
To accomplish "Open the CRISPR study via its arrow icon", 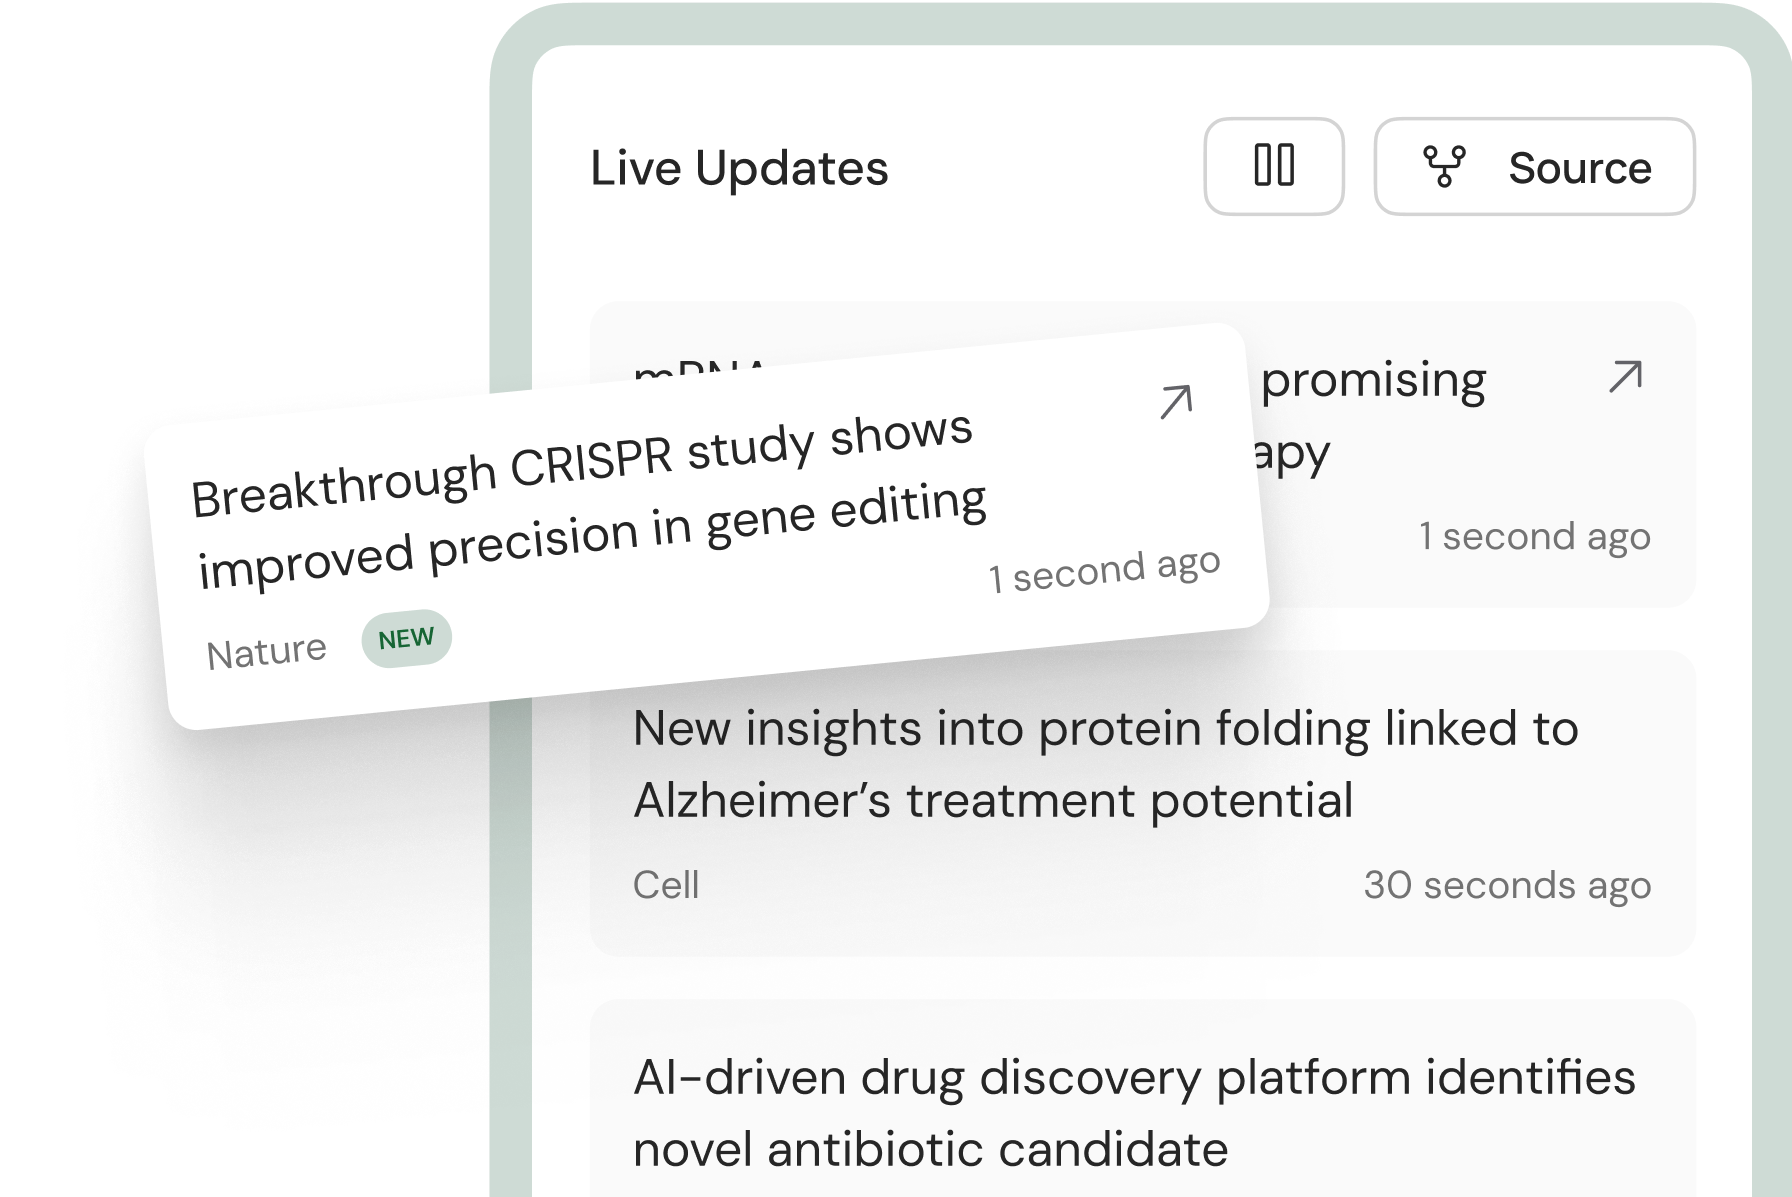I will pos(1175,402).
